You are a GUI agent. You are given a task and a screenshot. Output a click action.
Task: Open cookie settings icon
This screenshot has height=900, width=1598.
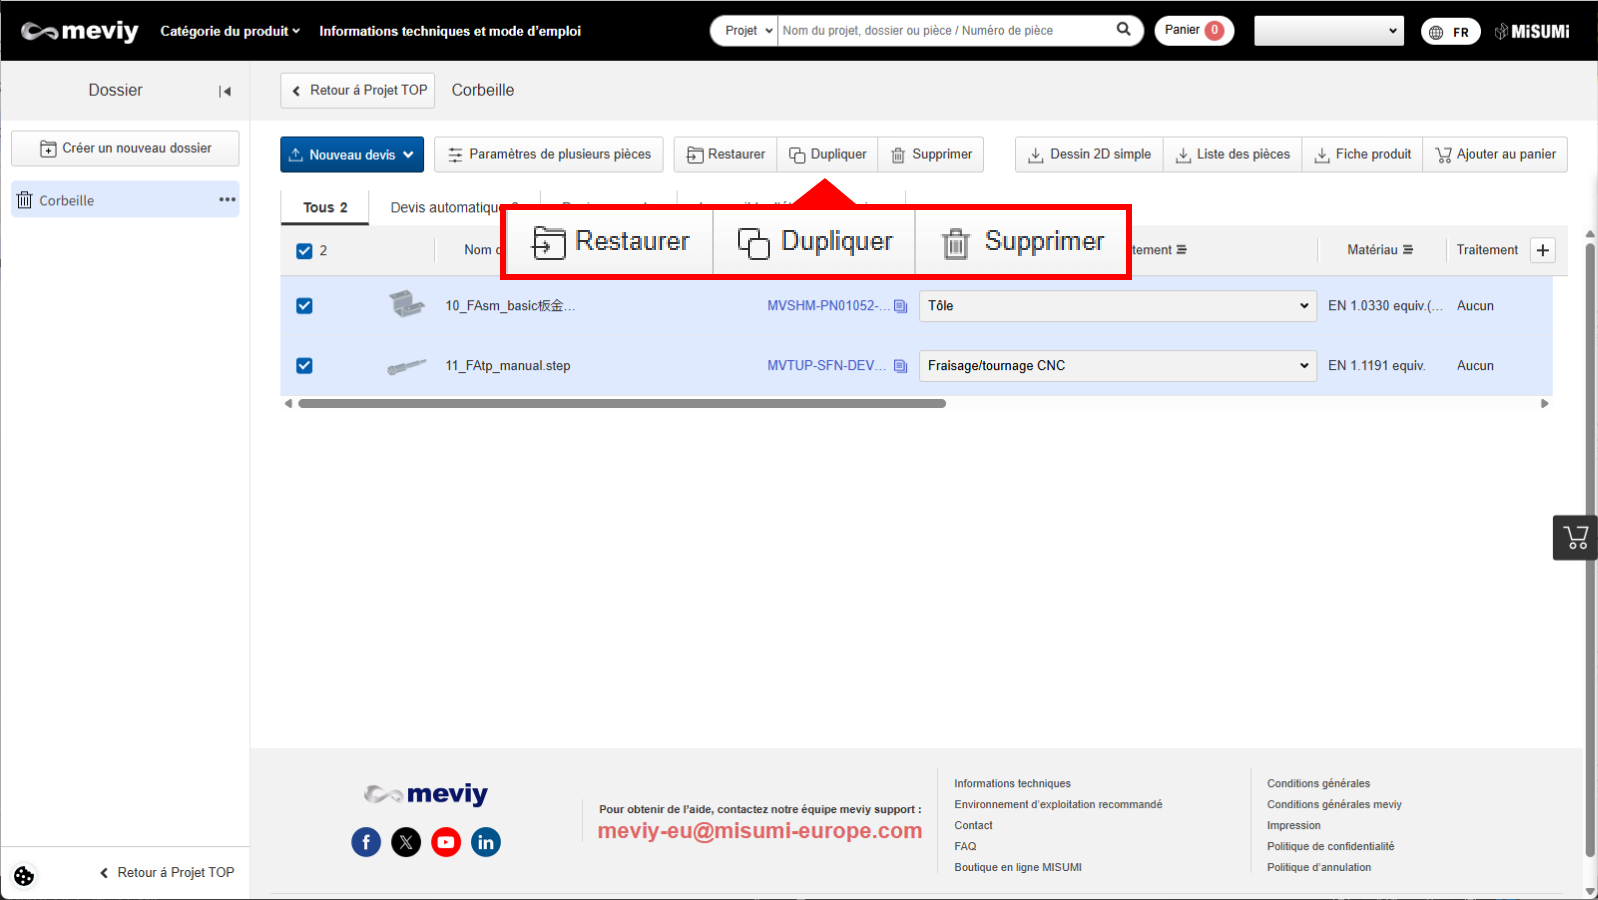click(x=24, y=876)
